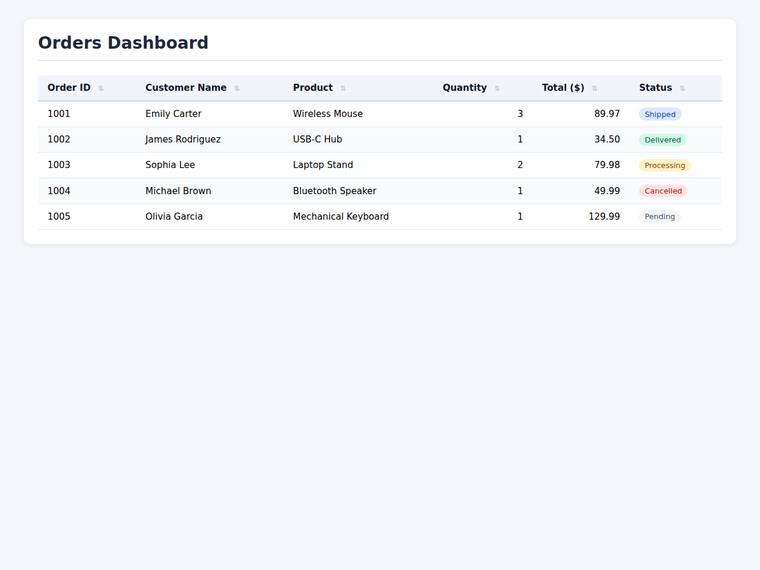This screenshot has width=760, height=570.
Task: Sort by the Customer Name header text
Action: [186, 88]
